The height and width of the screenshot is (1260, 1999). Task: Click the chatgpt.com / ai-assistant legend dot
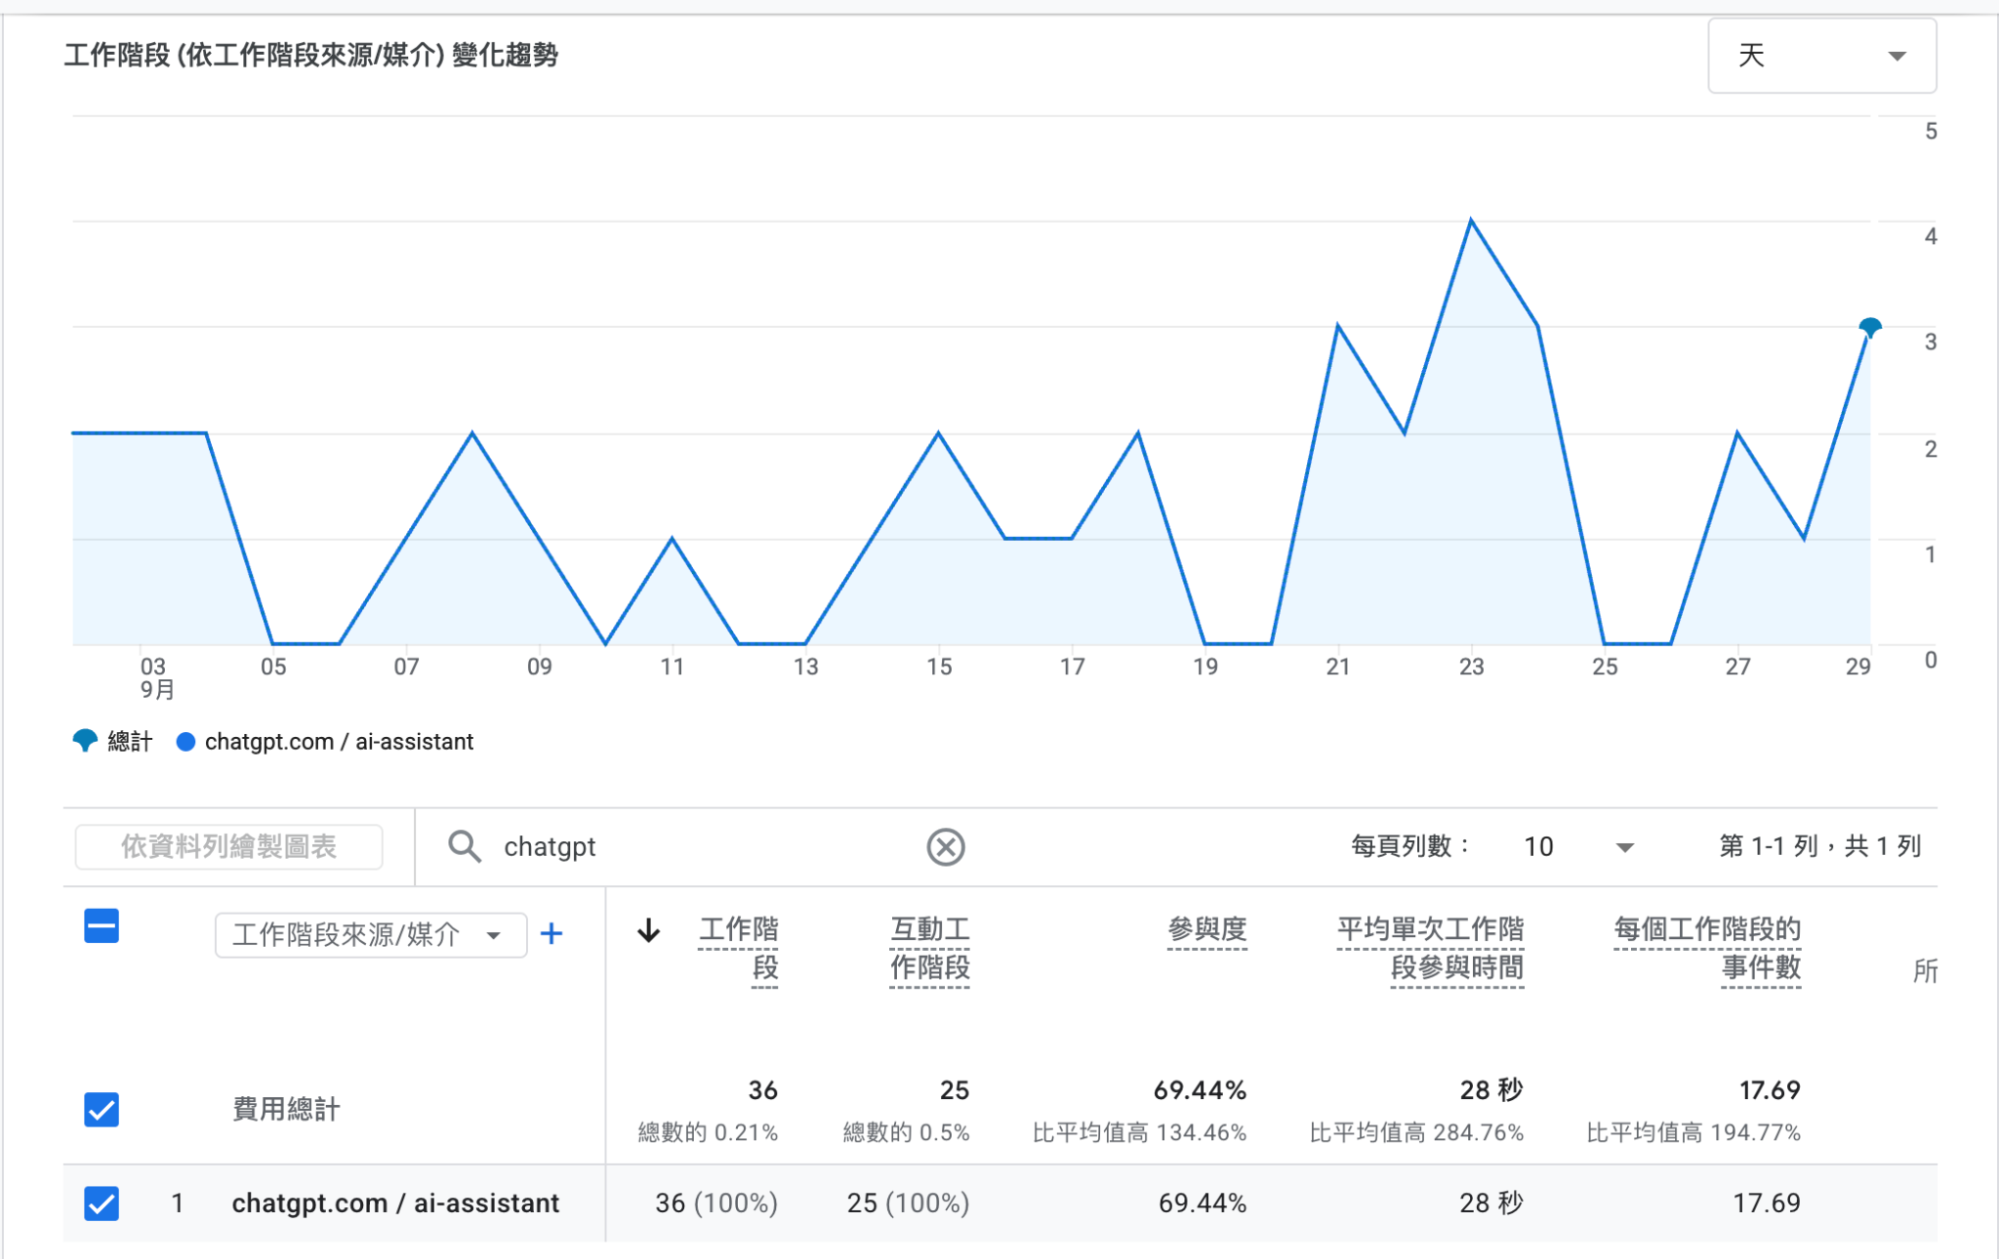186,742
